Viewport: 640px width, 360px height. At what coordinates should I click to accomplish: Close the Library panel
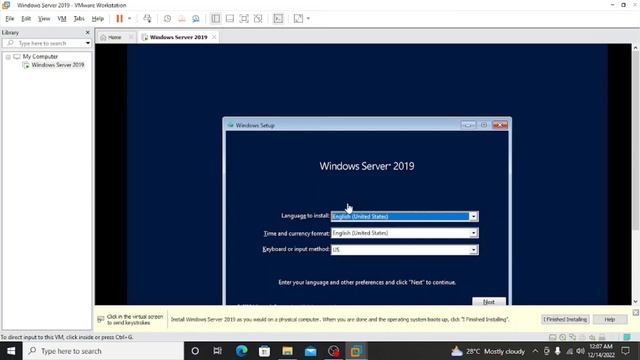pyautogui.click(x=87, y=32)
